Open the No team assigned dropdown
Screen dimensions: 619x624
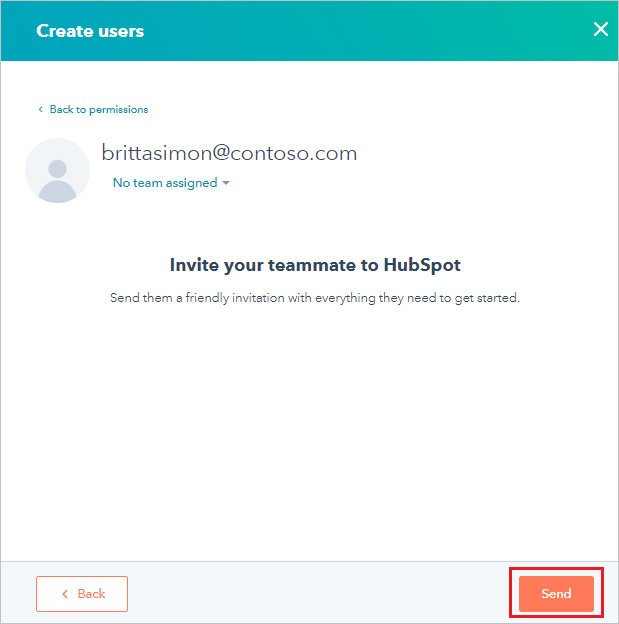point(172,183)
